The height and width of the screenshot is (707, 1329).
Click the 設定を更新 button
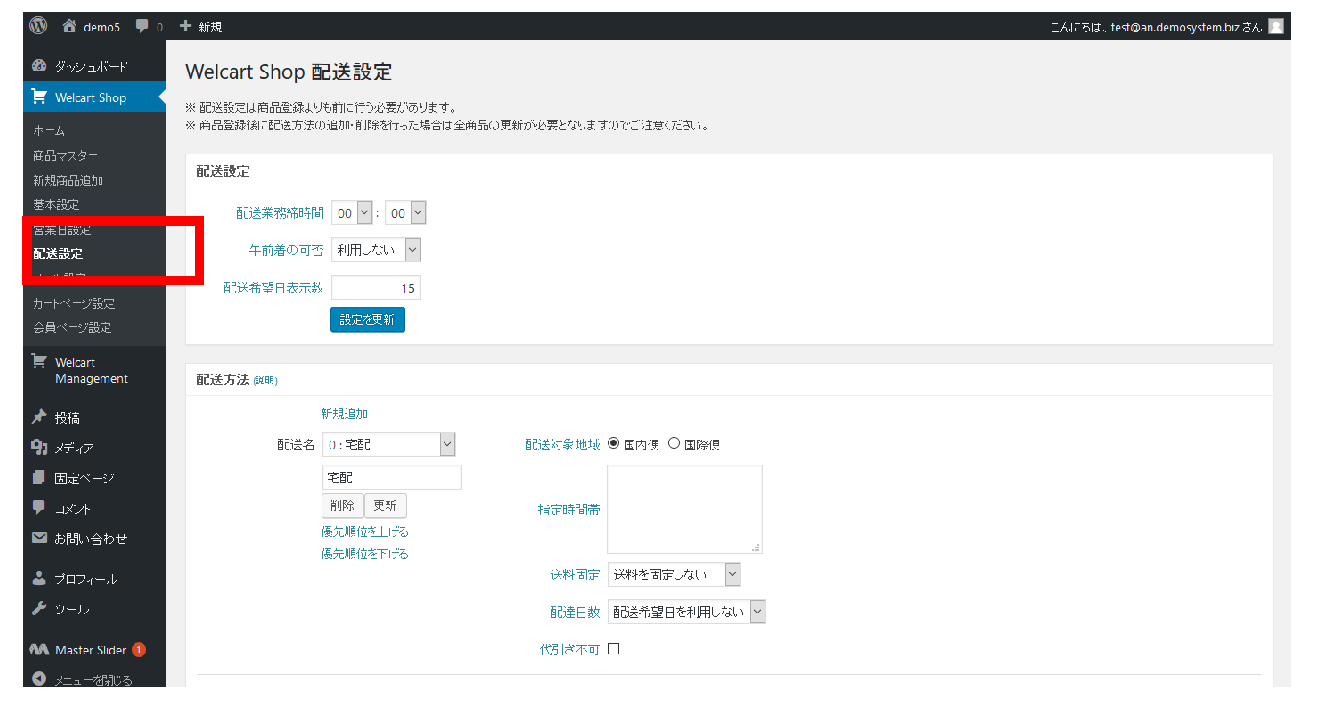coord(367,319)
